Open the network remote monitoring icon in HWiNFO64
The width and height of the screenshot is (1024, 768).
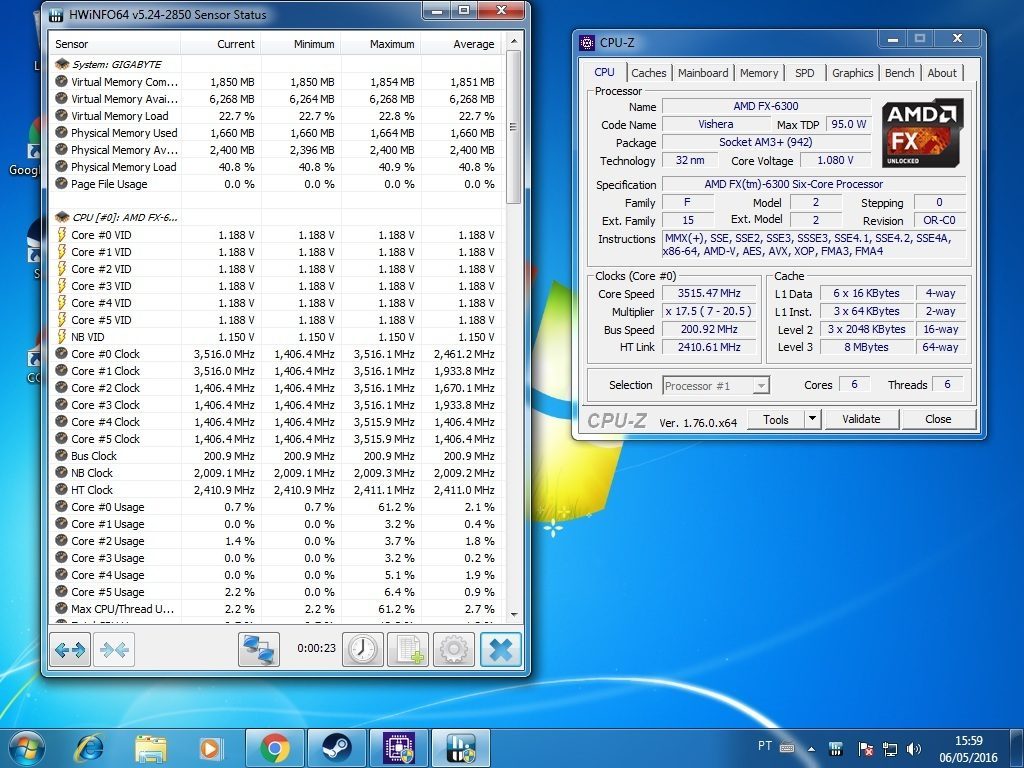pyautogui.click(x=259, y=649)
